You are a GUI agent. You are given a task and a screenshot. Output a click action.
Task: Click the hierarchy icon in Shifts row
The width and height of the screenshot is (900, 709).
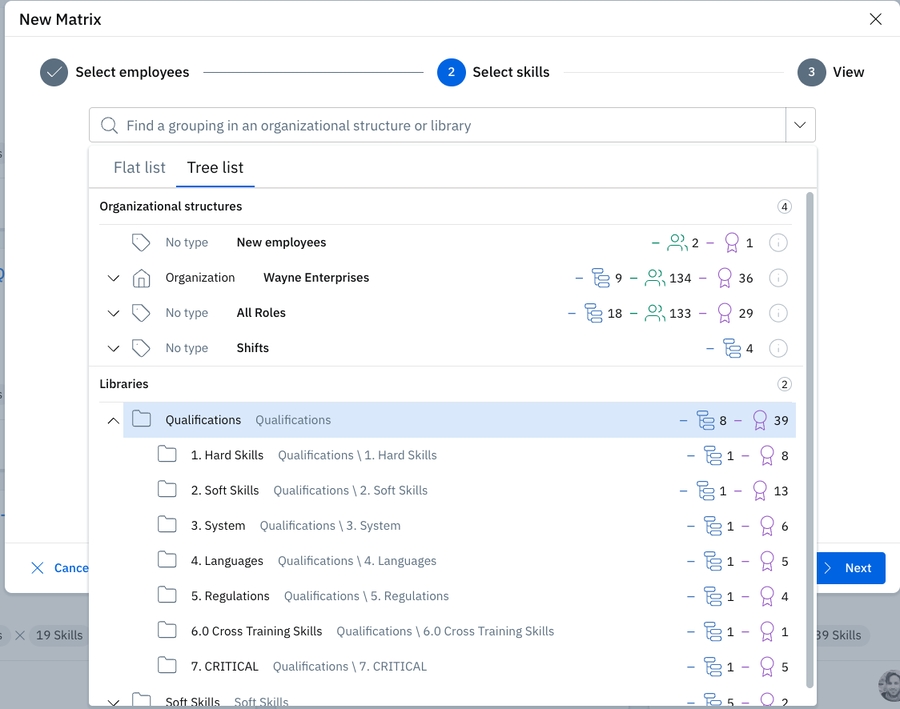732,349
